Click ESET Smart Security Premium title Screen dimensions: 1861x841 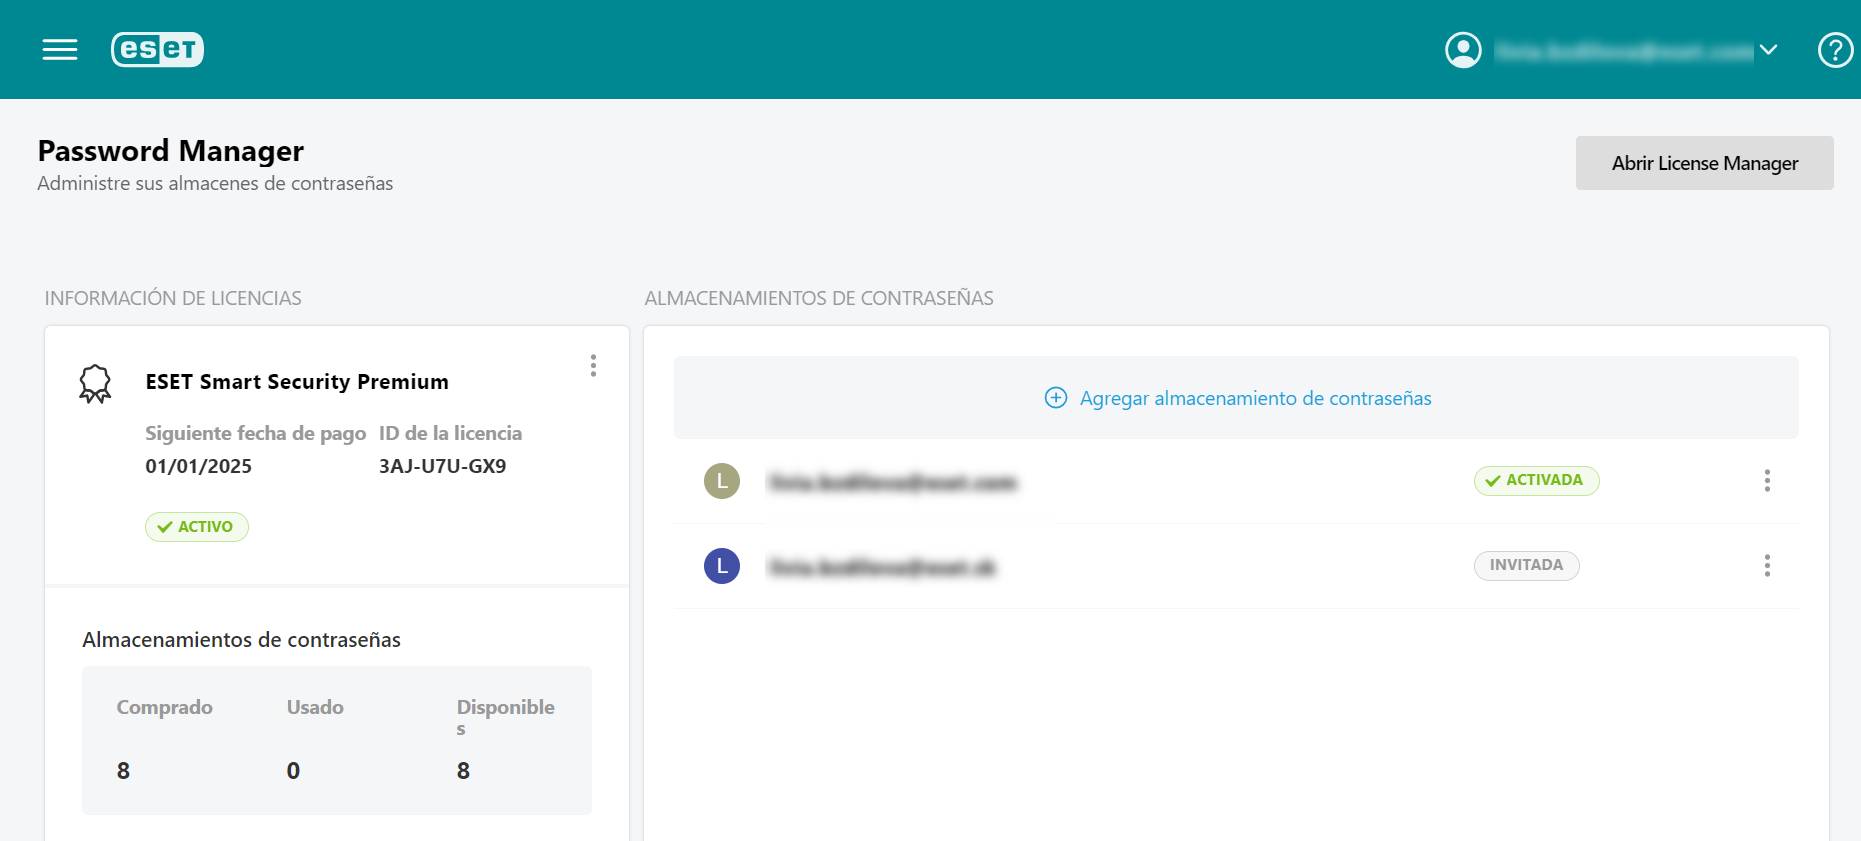pos(297,382)
